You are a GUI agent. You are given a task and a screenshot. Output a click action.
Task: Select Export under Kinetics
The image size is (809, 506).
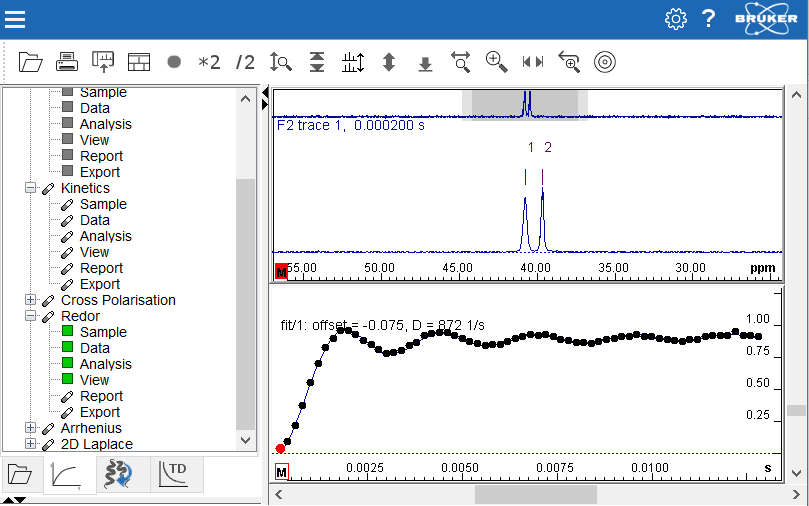coord(100,284)
